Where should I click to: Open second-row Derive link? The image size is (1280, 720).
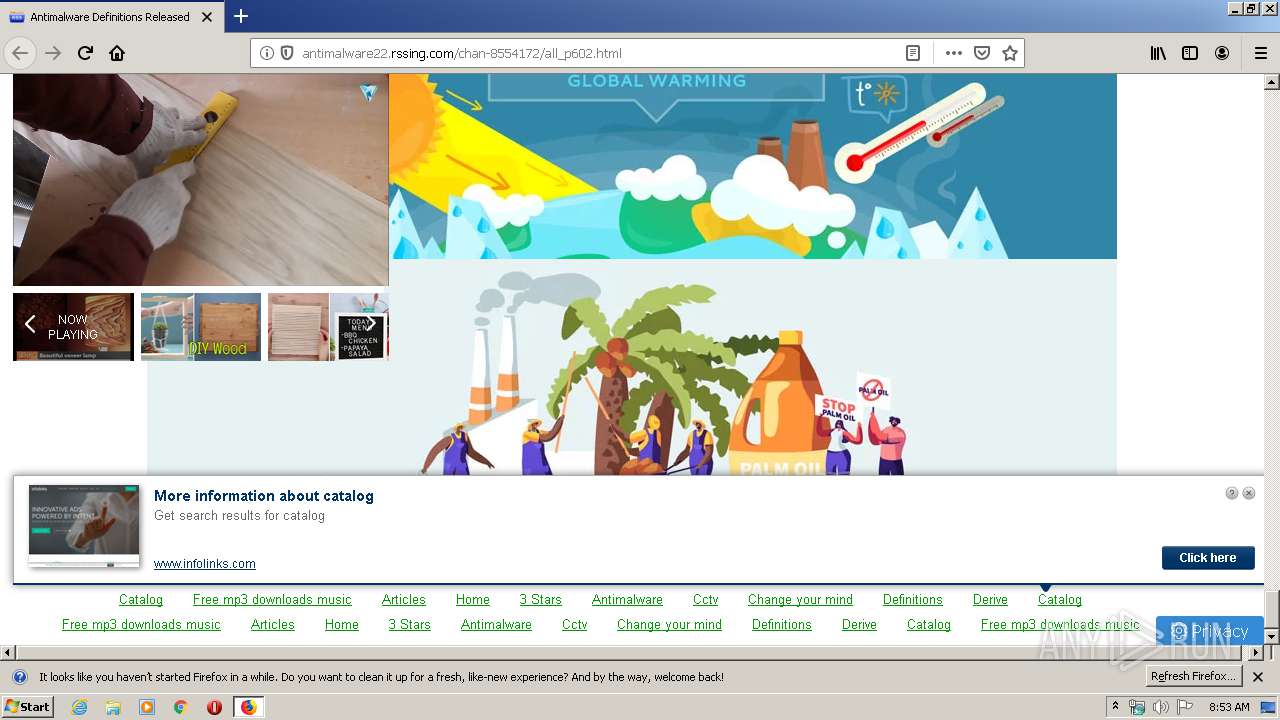[859, 625]
